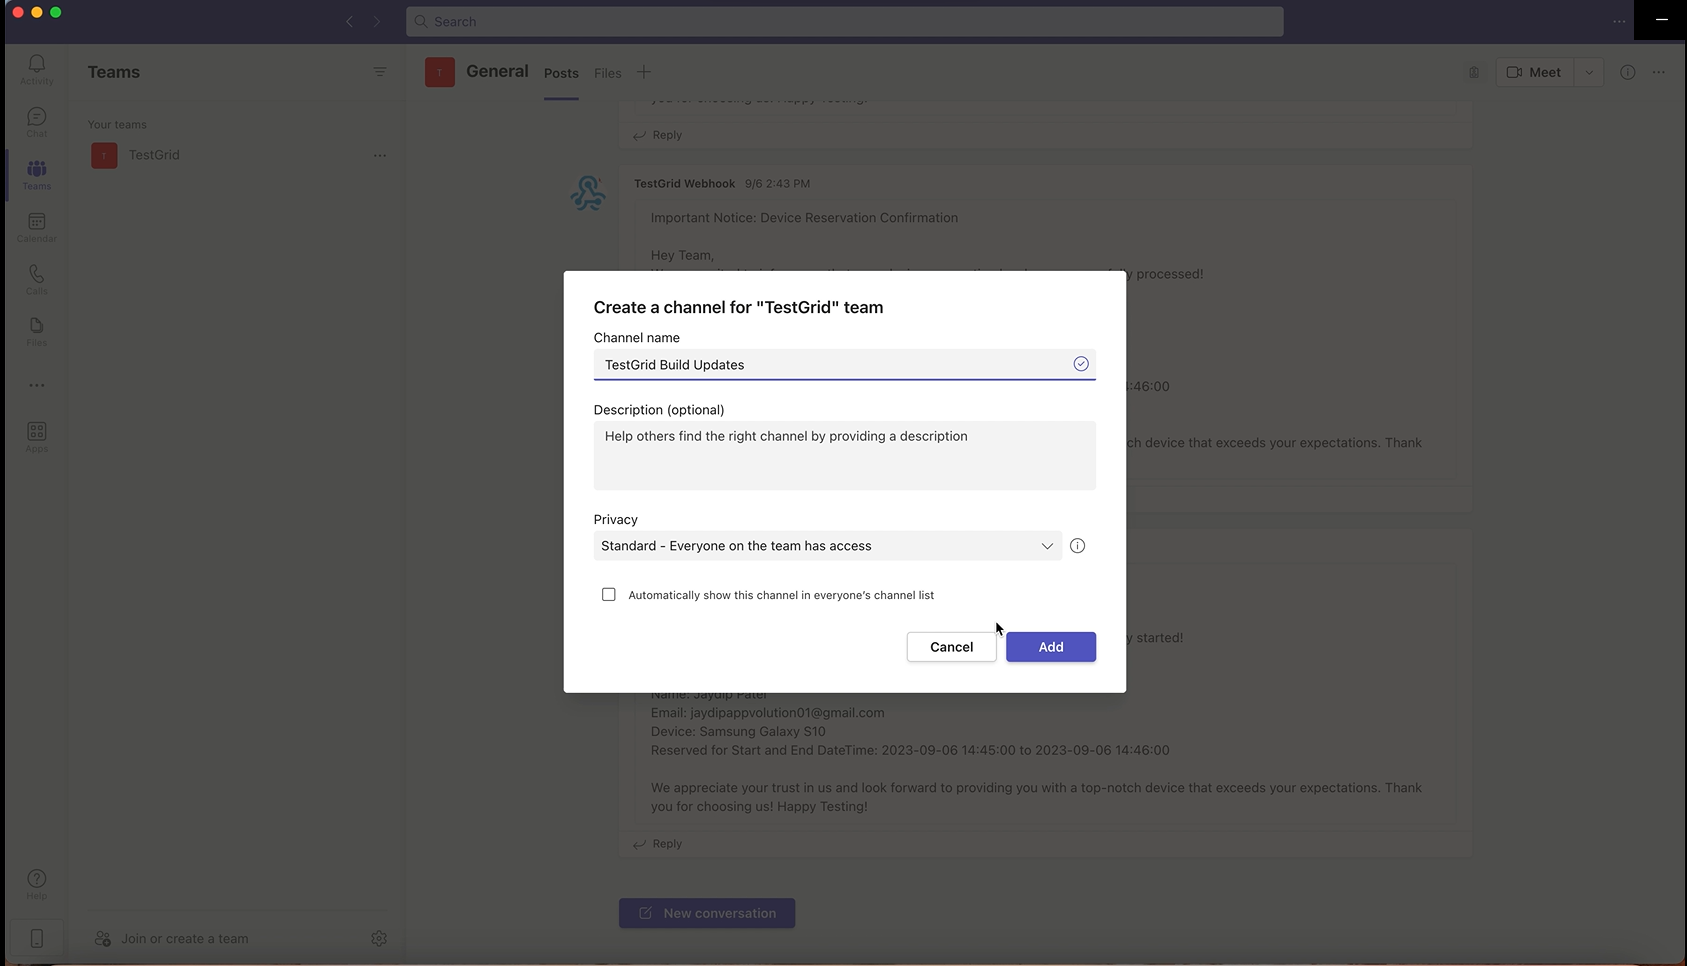Click the 'Your teams' heading
Image resolution: width=1687 pixels, height=966 pixels.
coord(117,125)
